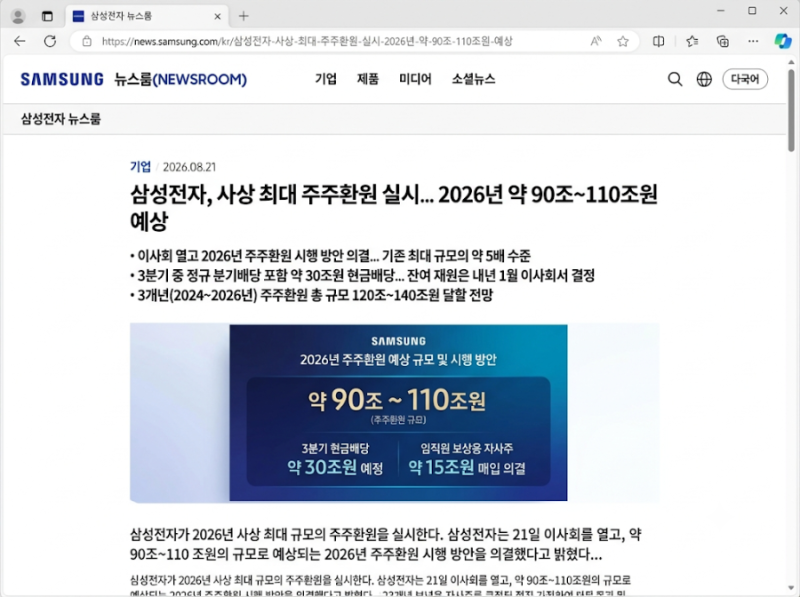Click the read aloud icon
This screenshot has width=800, height=597.
pos(595,41)
